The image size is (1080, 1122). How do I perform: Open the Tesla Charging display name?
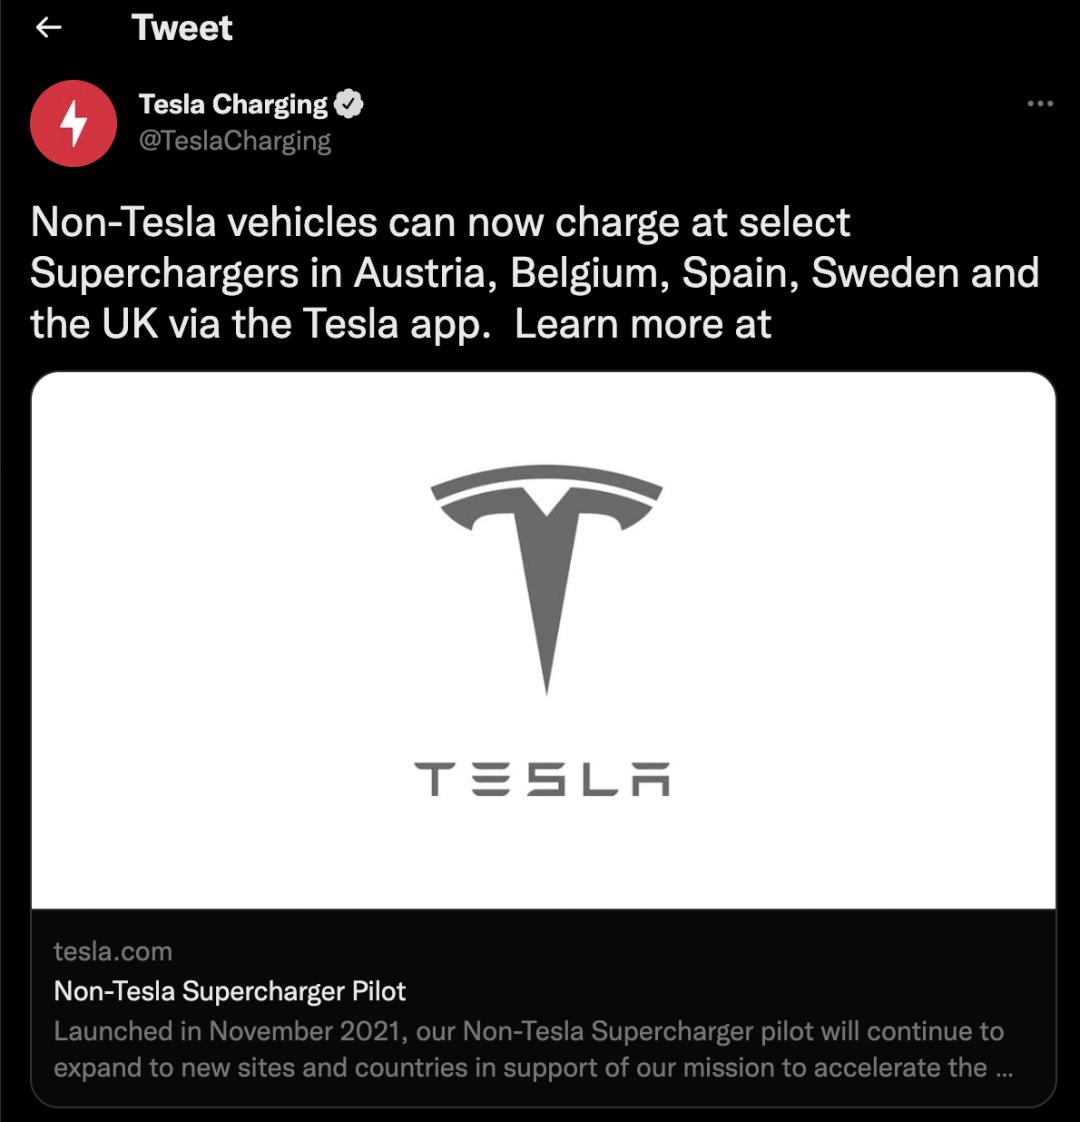pos(233,104)
